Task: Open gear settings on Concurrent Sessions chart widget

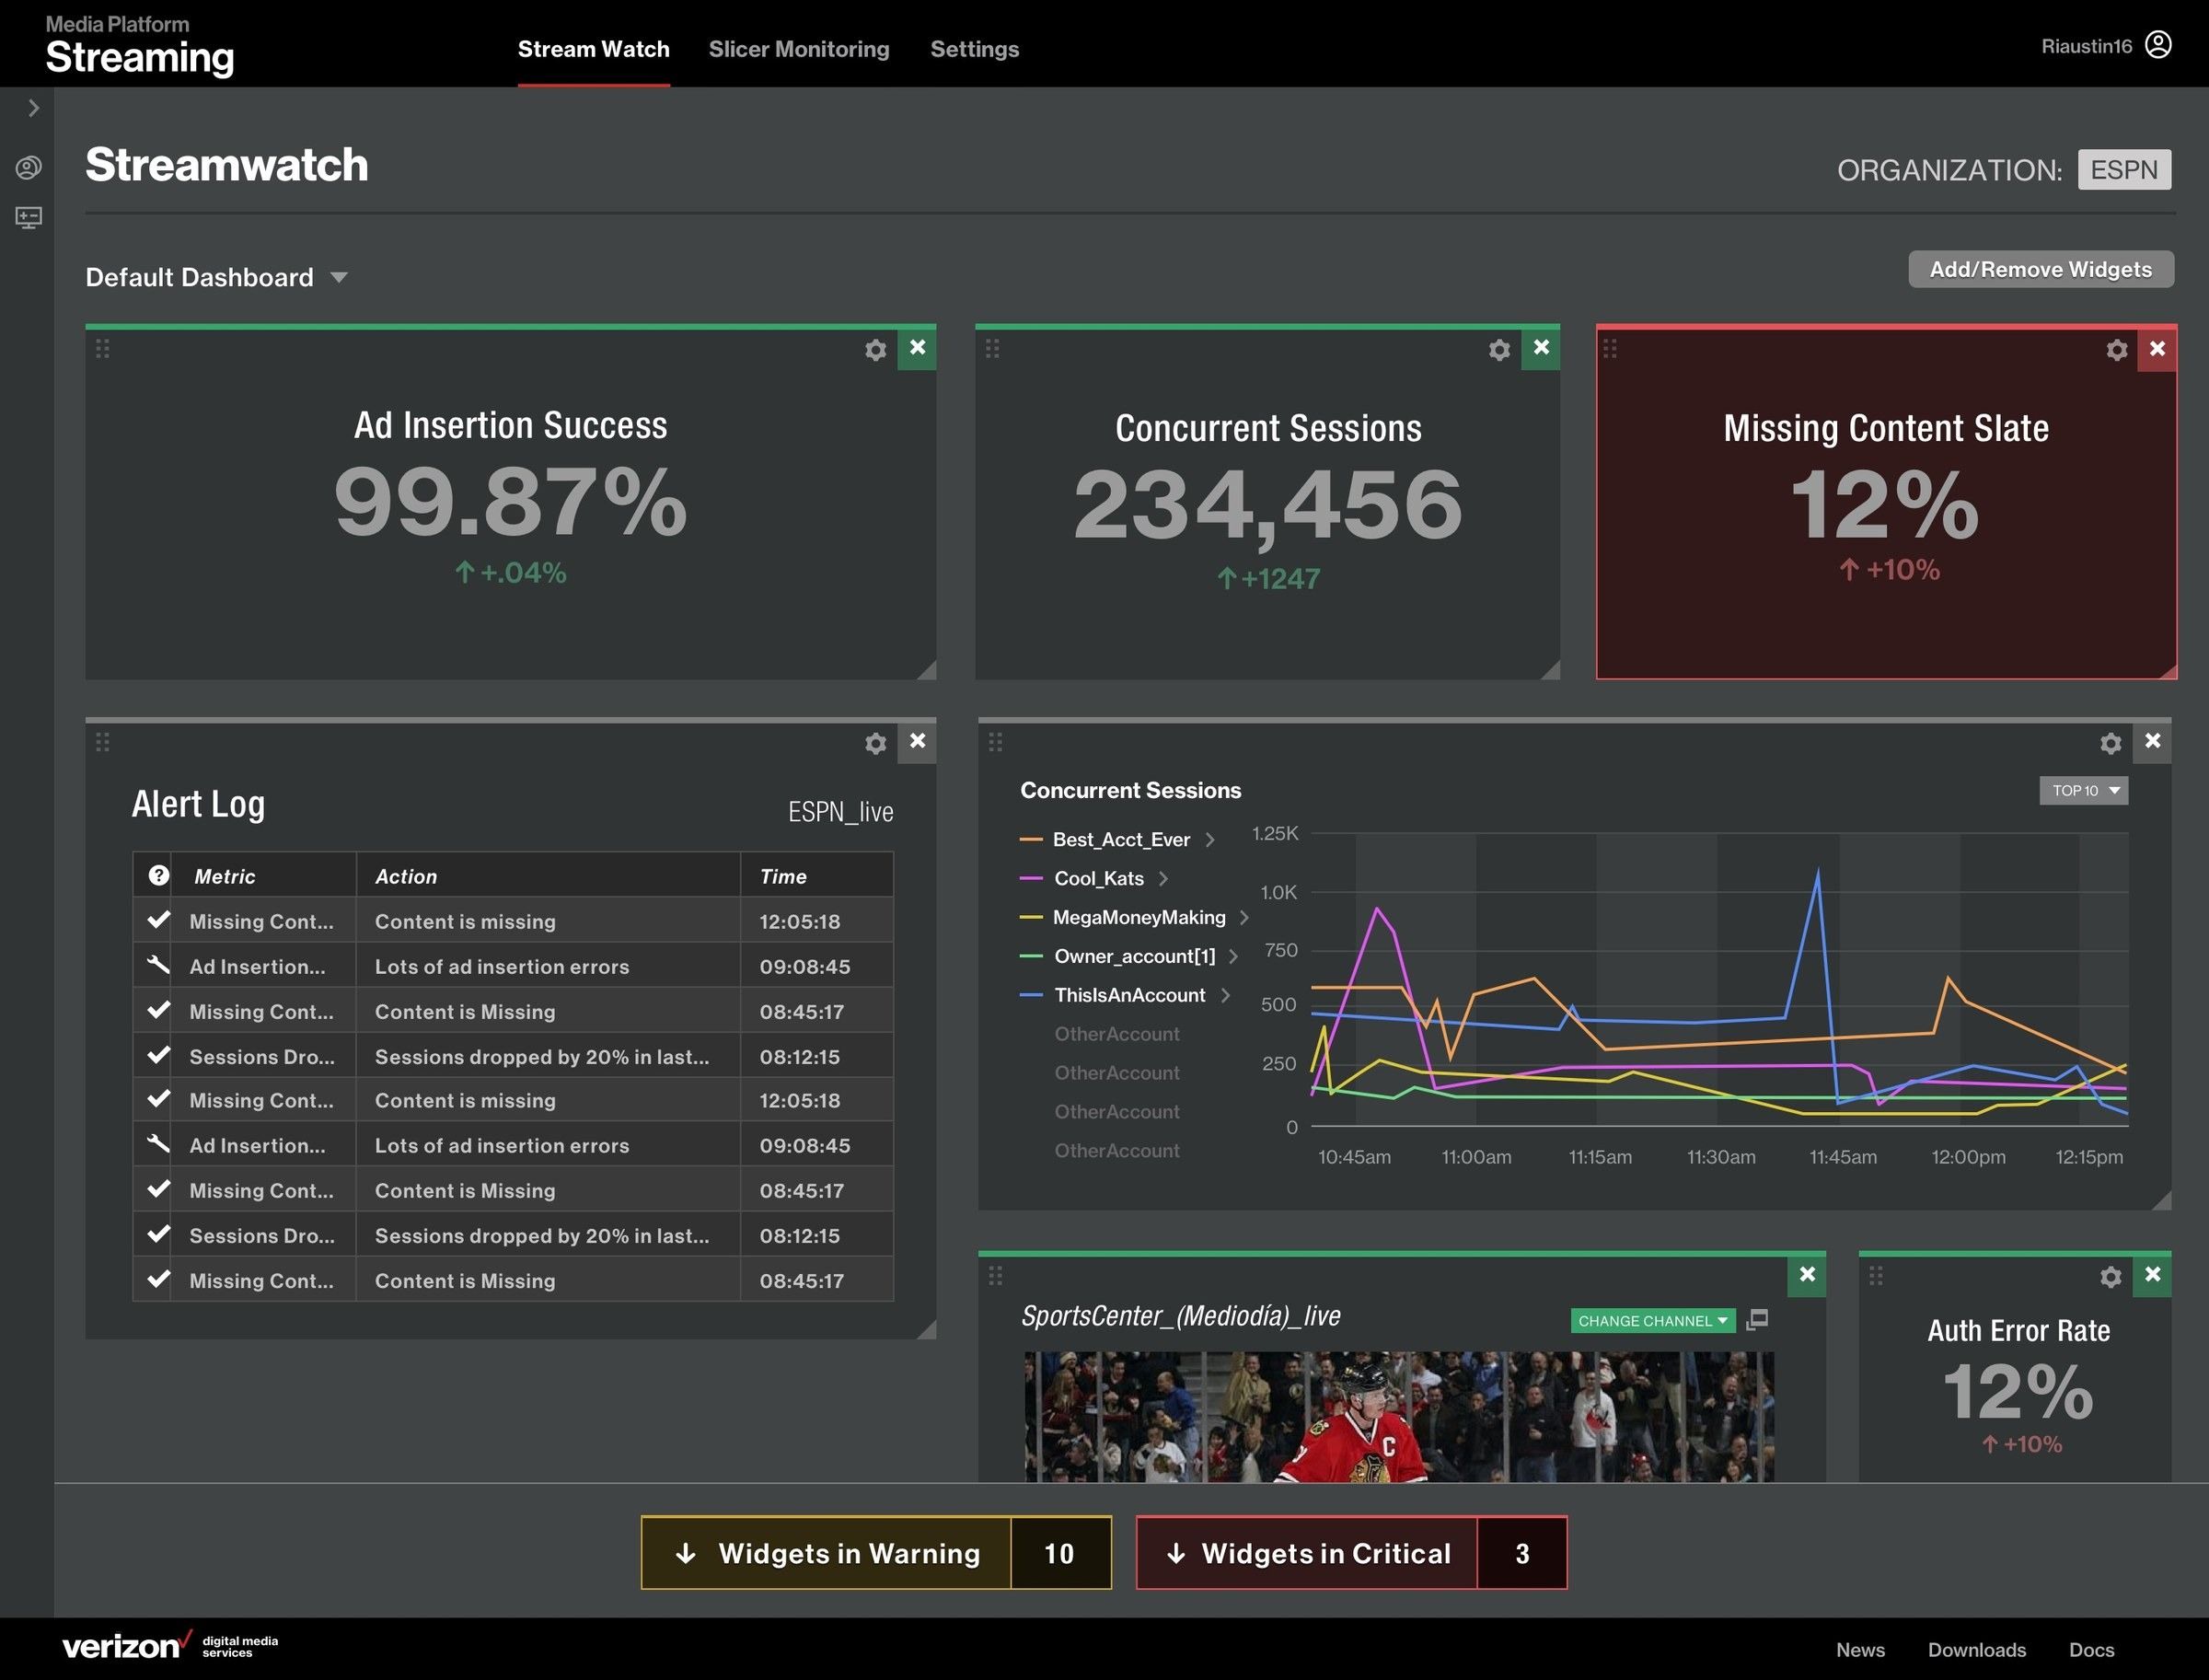Action: pyautogui.click(x=2111, y=743)
